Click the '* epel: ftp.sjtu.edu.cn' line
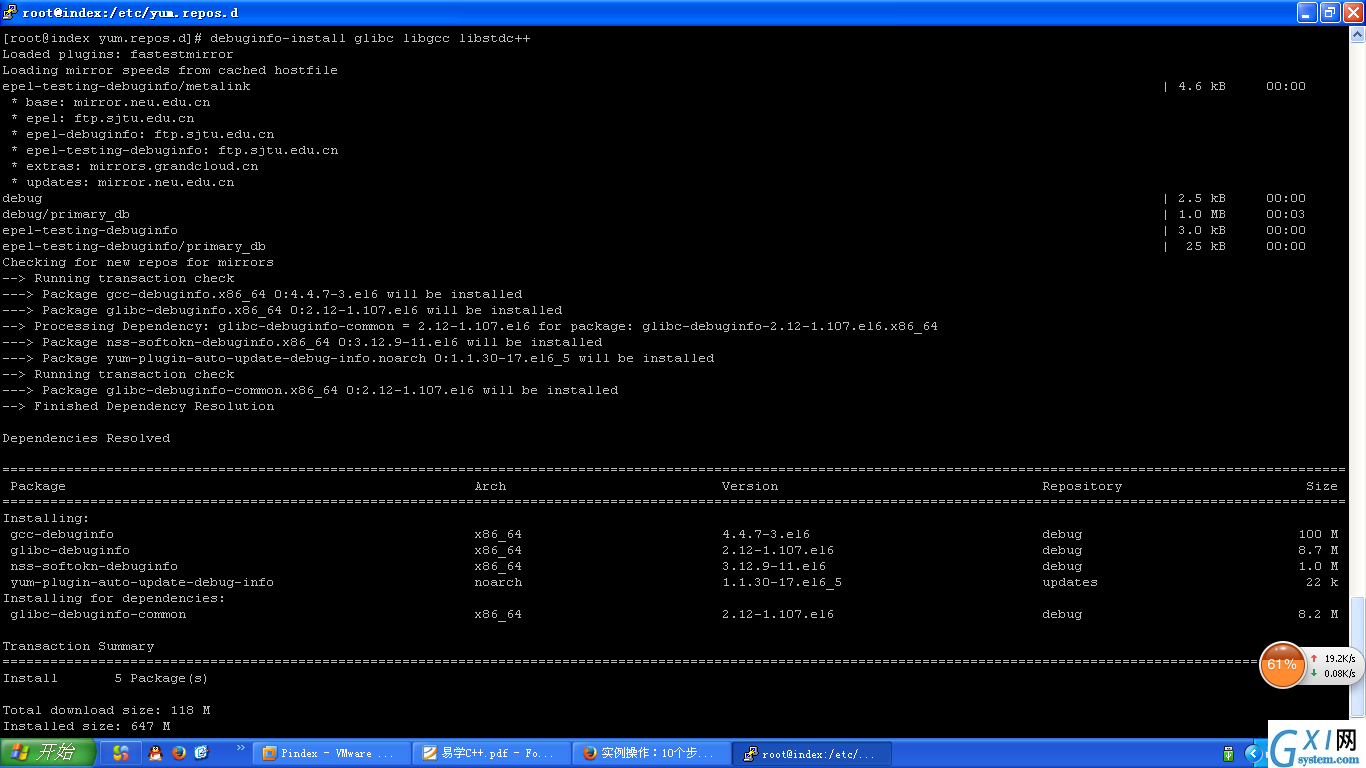Image resolution: width=1366 pixels, height=768 pixels. [x=102, y=118]
